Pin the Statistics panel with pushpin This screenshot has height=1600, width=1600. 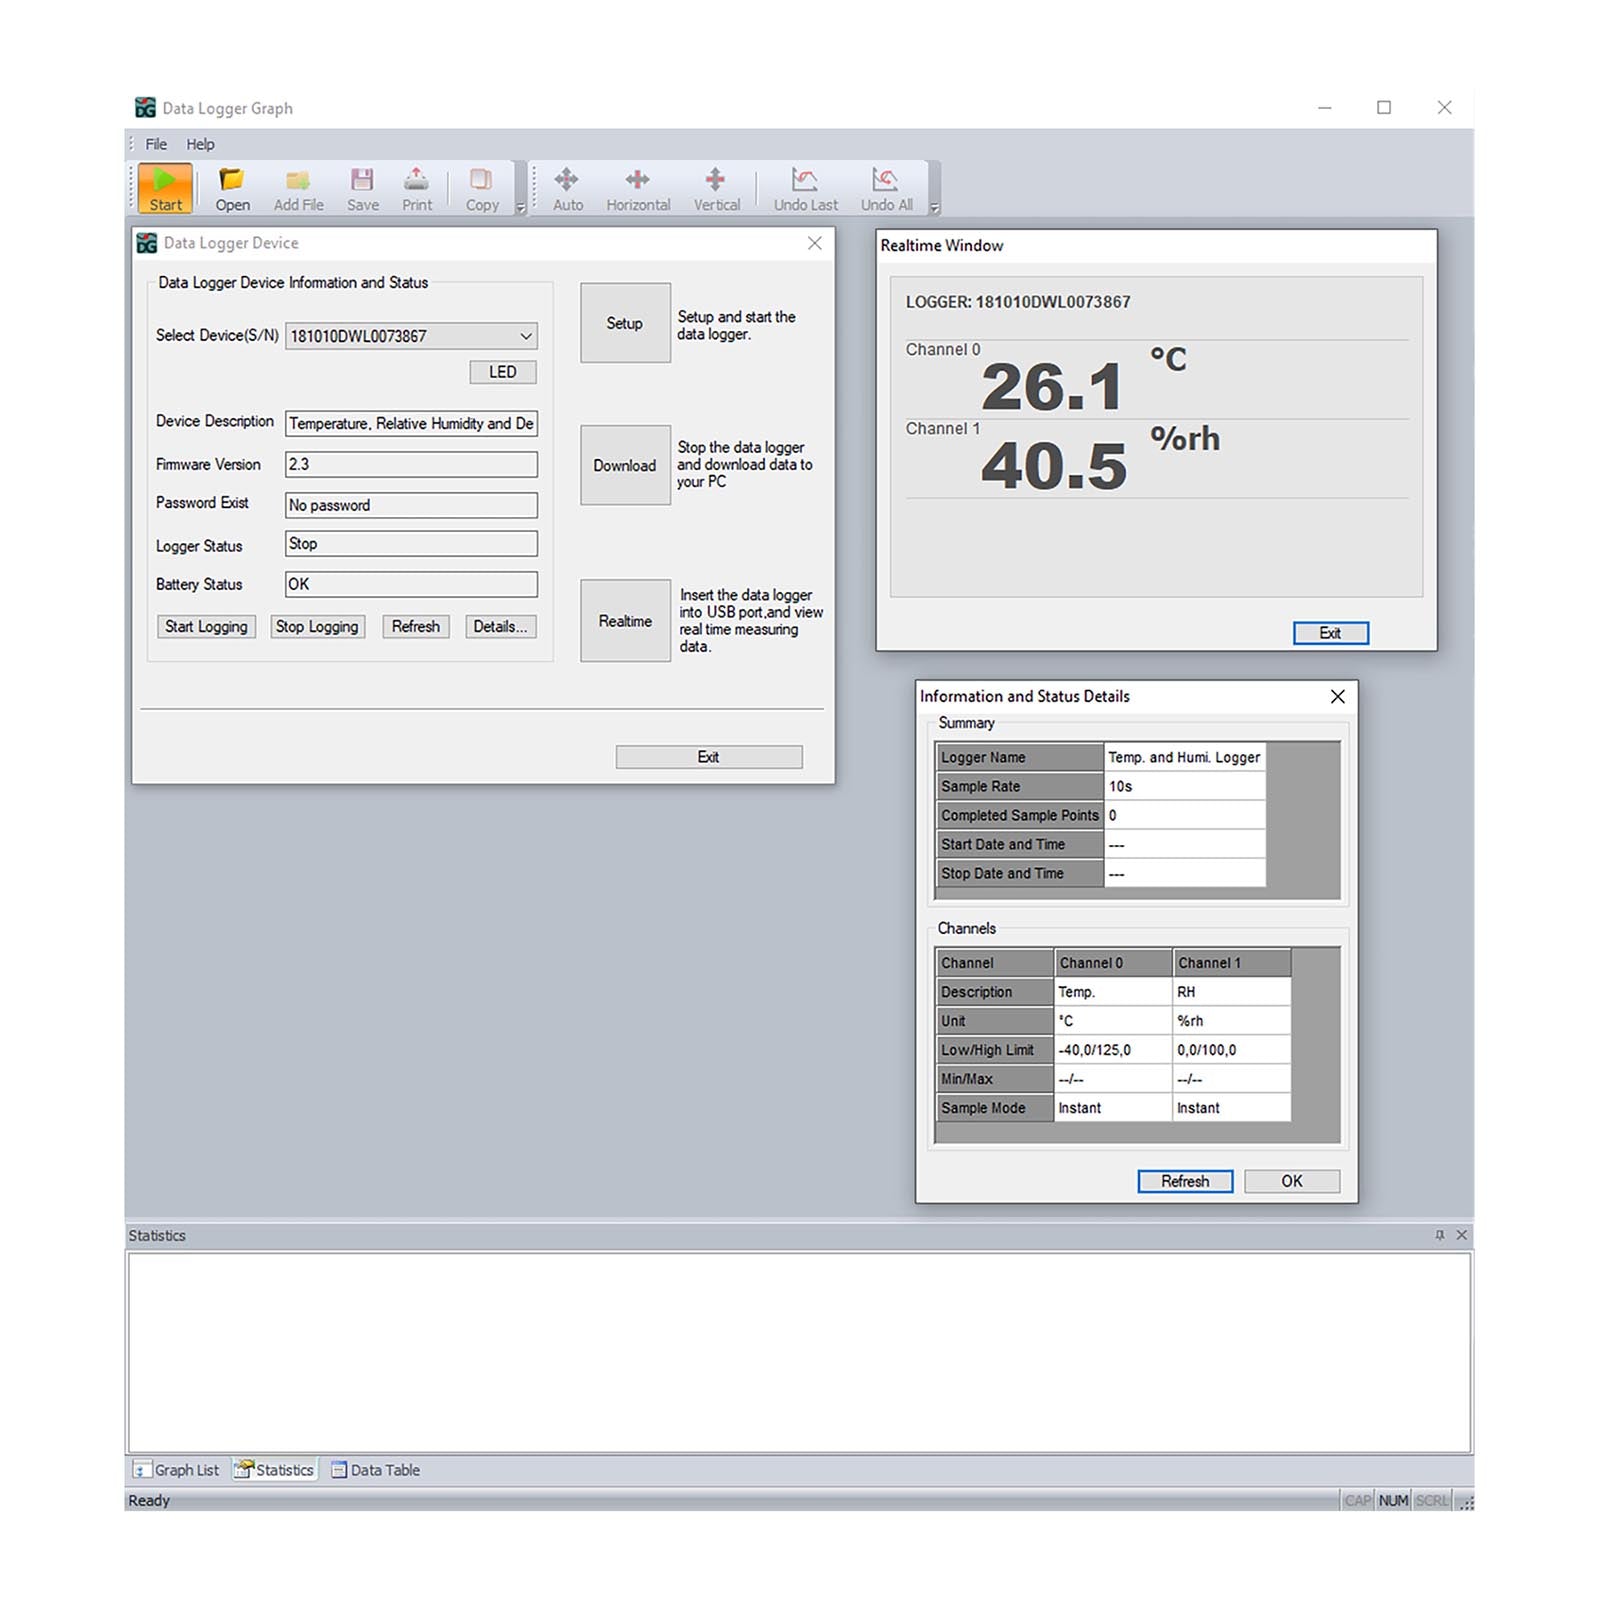point(1439,1235)
